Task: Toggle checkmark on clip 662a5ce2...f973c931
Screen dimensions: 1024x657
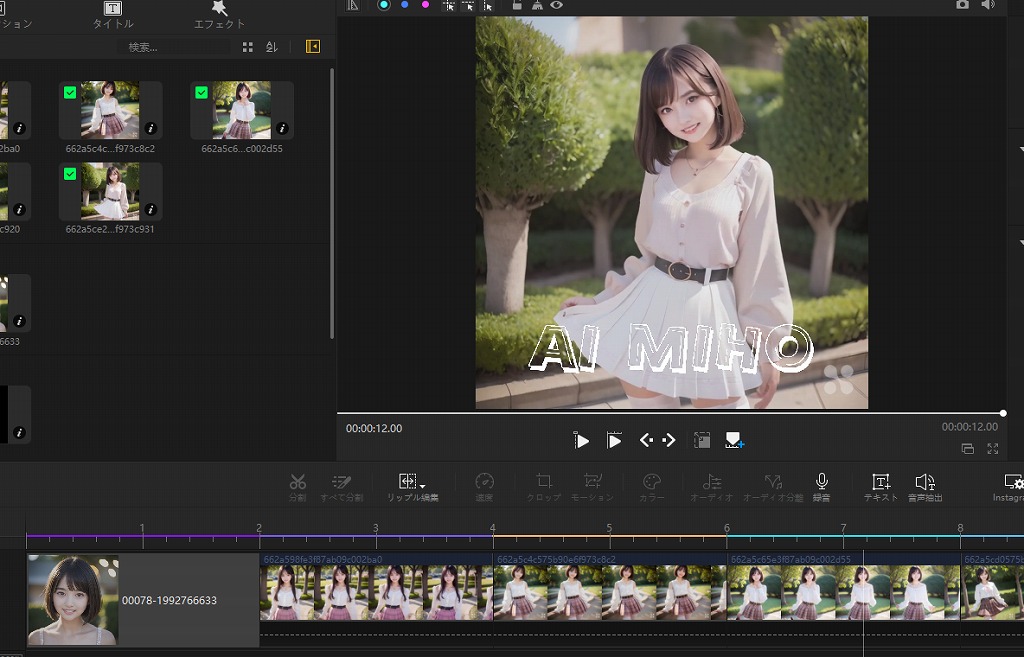Action: [x=70, y=174]
